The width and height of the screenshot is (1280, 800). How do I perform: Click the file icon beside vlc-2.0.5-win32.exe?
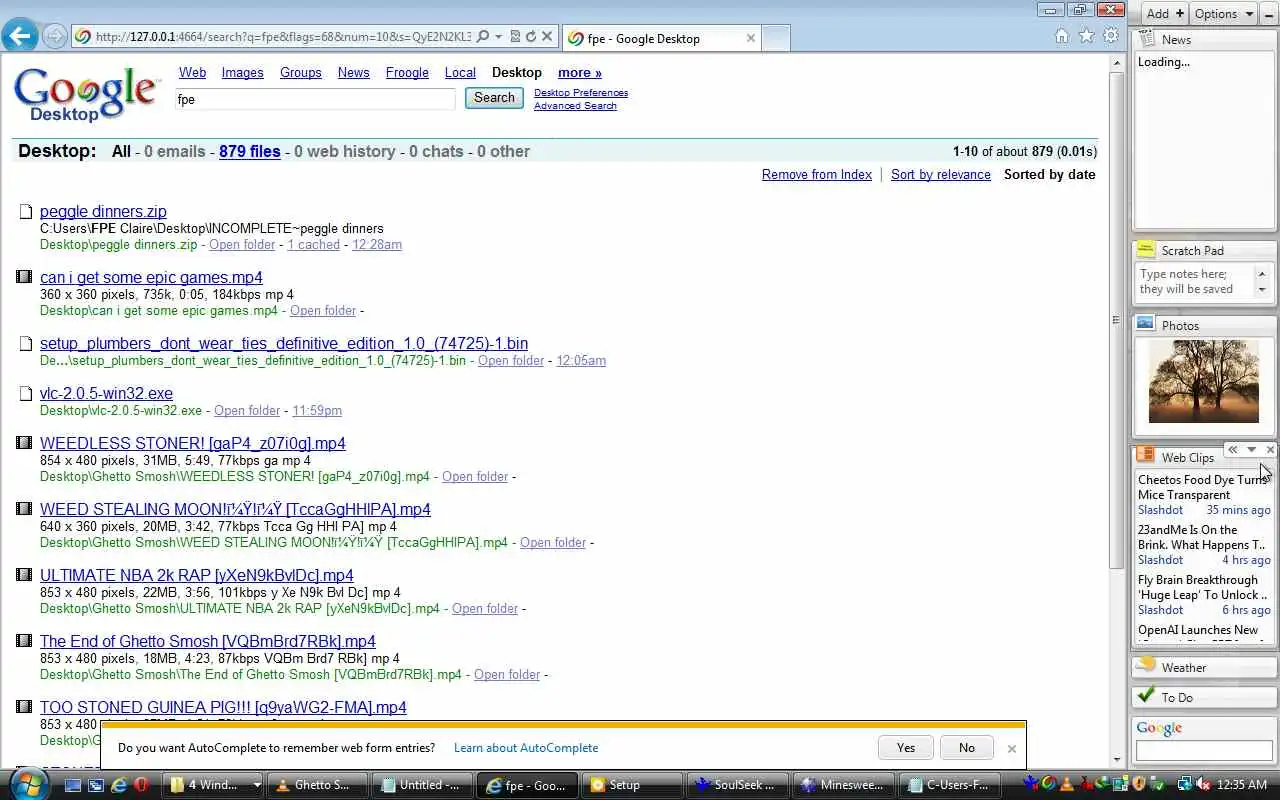pyautogui.click(x=25, y=393)
